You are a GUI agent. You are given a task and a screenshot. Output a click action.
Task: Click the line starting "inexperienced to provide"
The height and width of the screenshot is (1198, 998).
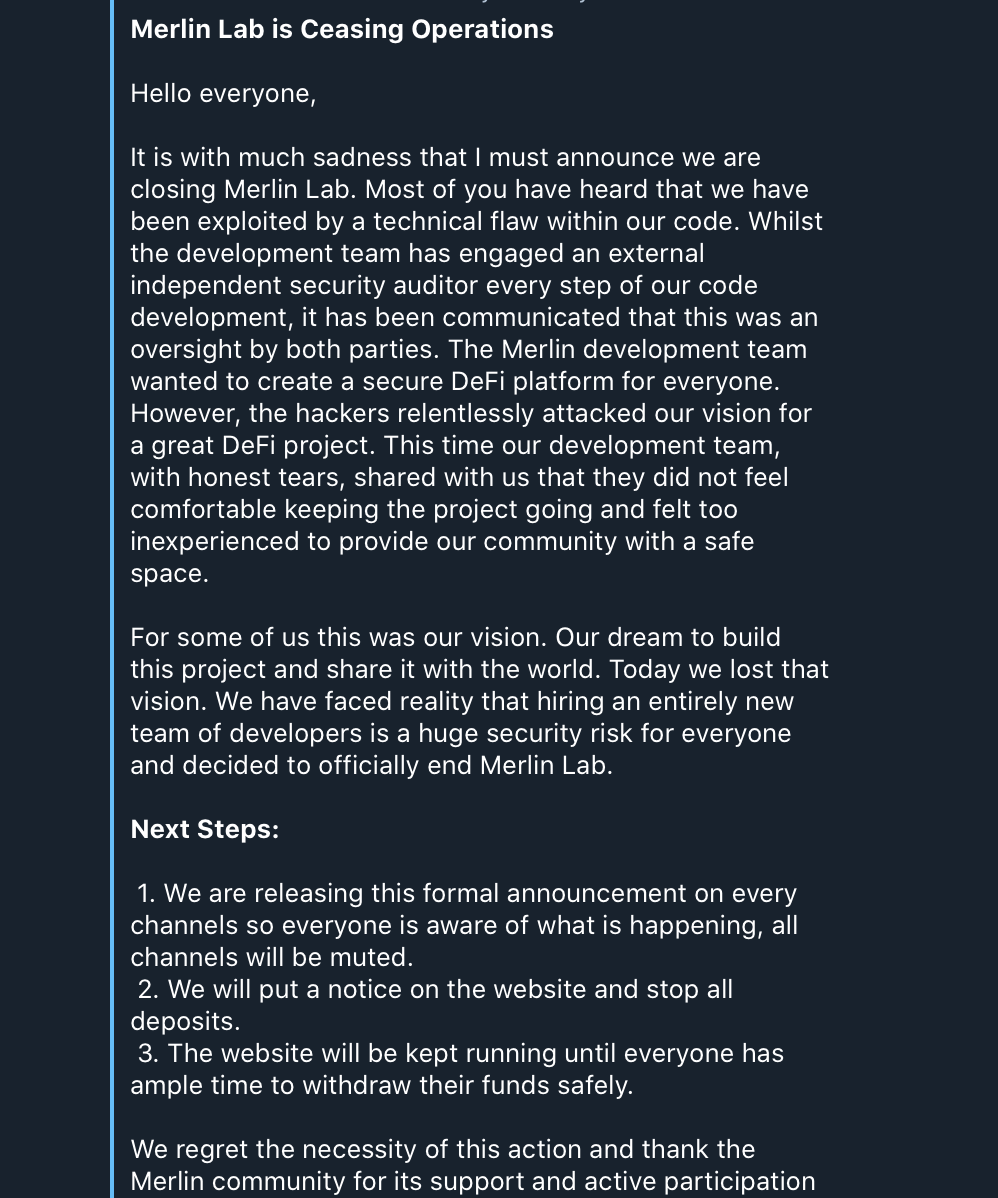pos(442,541)
